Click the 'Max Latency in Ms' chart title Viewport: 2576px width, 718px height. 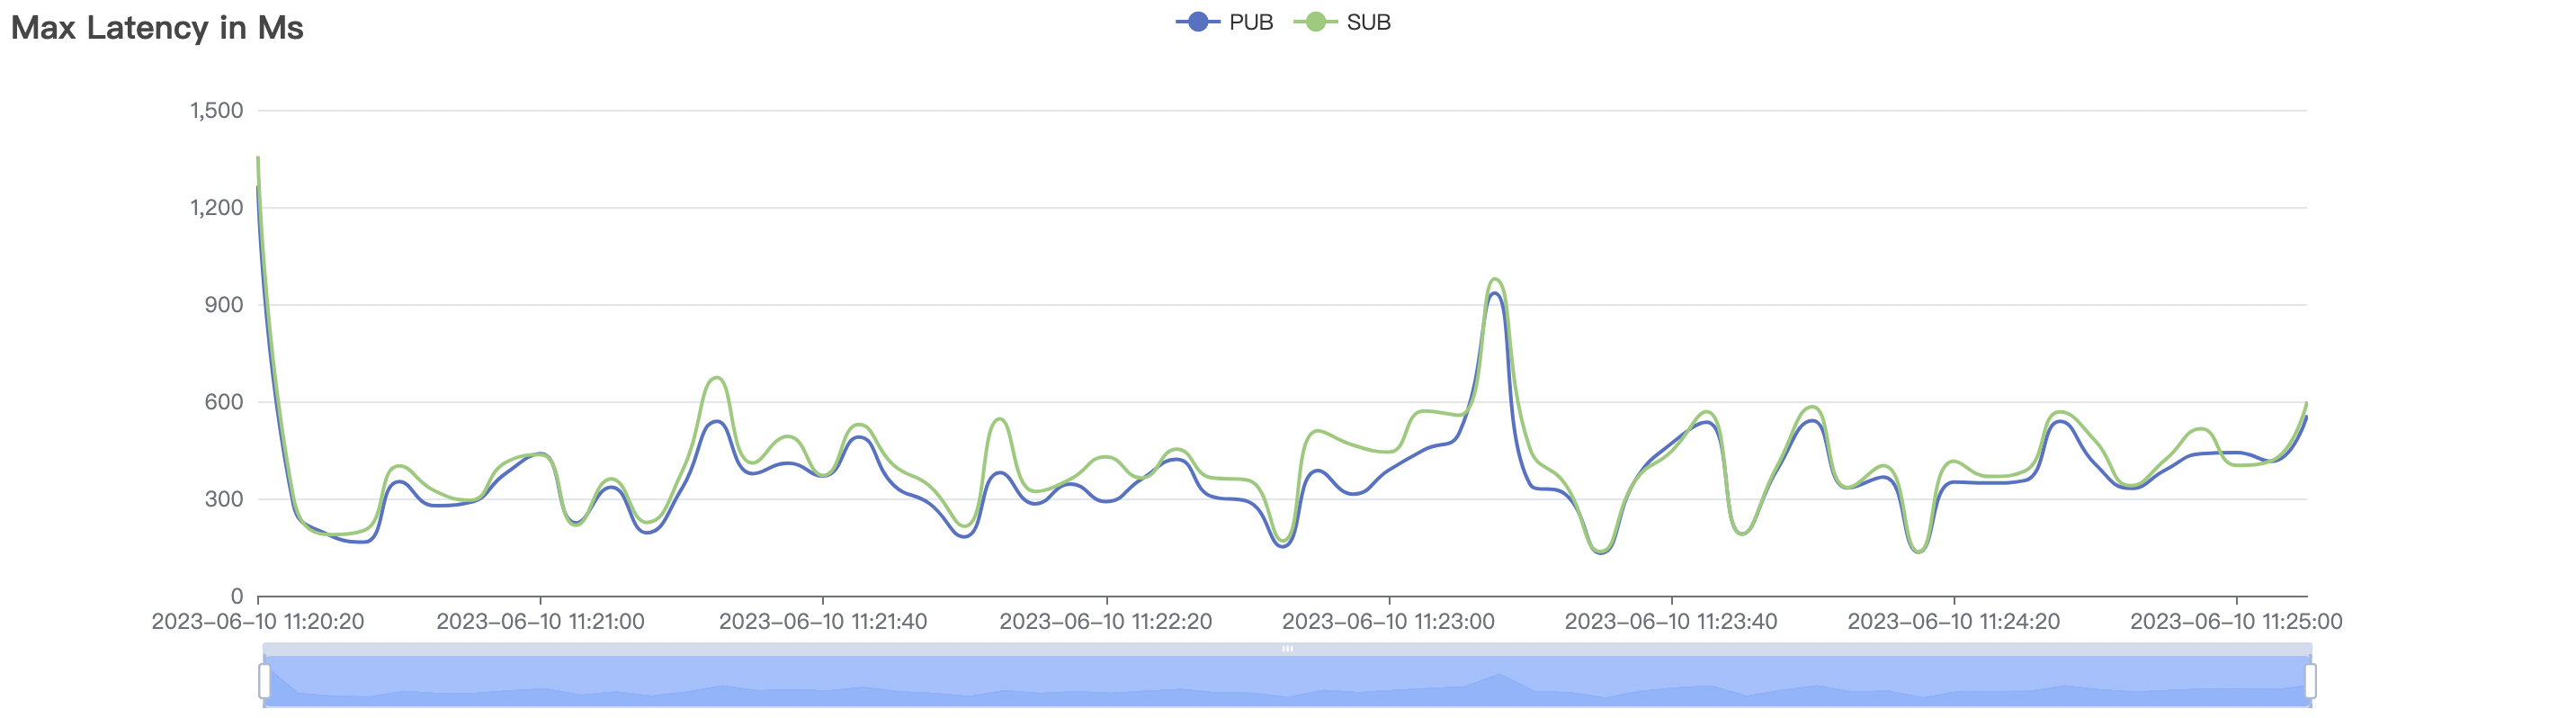tap(157, 28)
